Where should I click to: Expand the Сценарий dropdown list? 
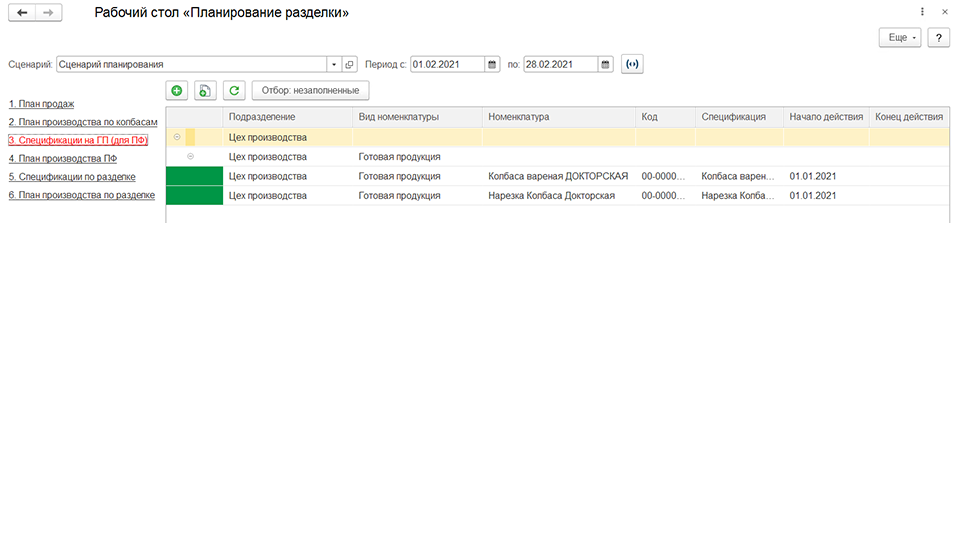[x=334, y=64]
